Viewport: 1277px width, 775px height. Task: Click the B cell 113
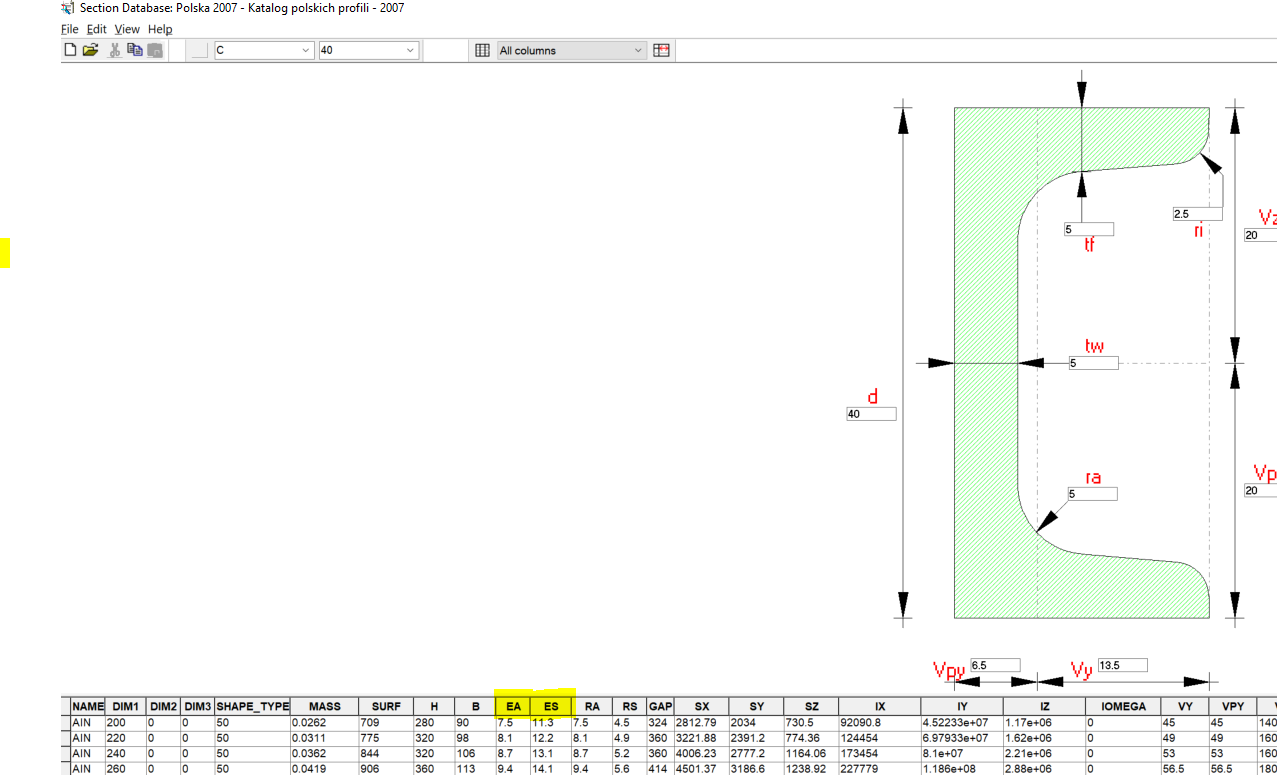coord(475,768)
